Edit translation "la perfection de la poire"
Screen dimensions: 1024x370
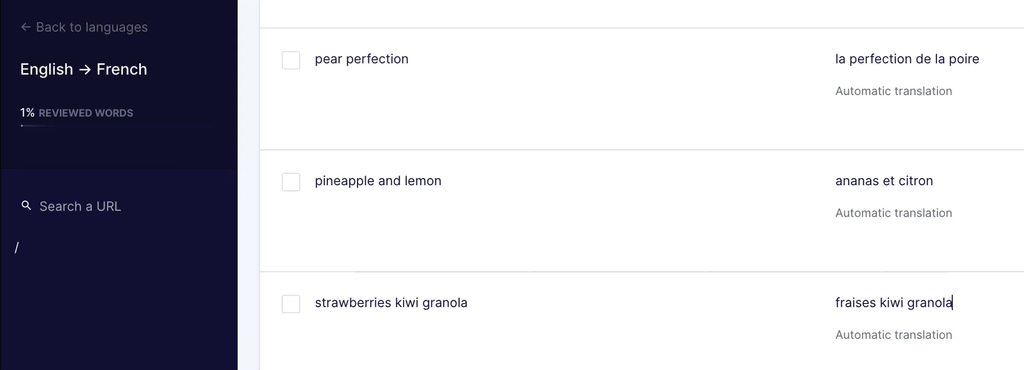coord(907,59)
